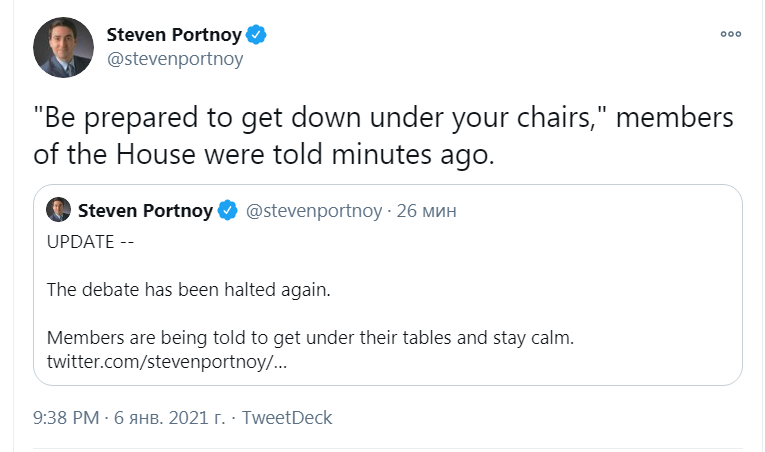Screen dimensions: 765x452
Task: Open the three-dot more options menu
Action: (731, 34)
